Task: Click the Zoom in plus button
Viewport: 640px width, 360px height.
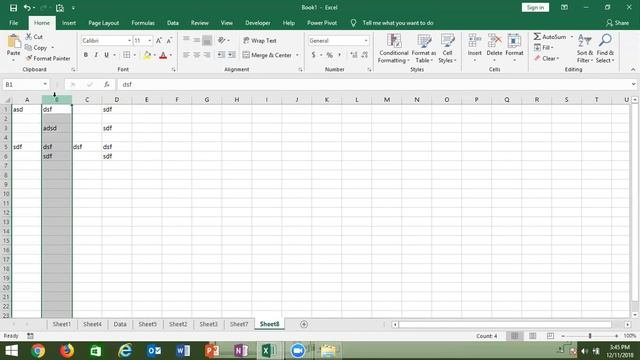Action: pyautogui.click(x=616, y=336)
